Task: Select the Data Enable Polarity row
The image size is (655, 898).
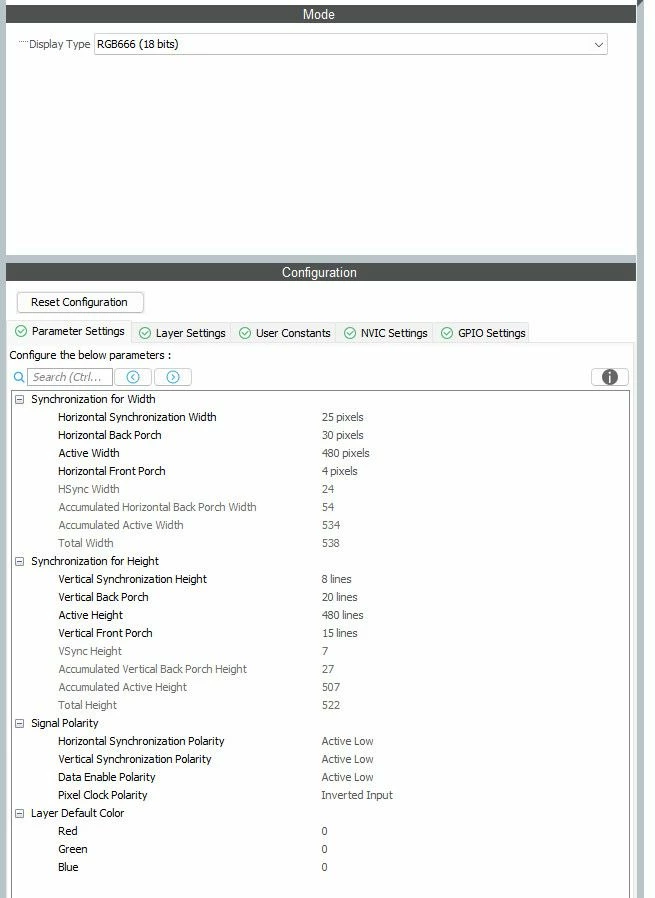Action: click(x=321, y=777)
